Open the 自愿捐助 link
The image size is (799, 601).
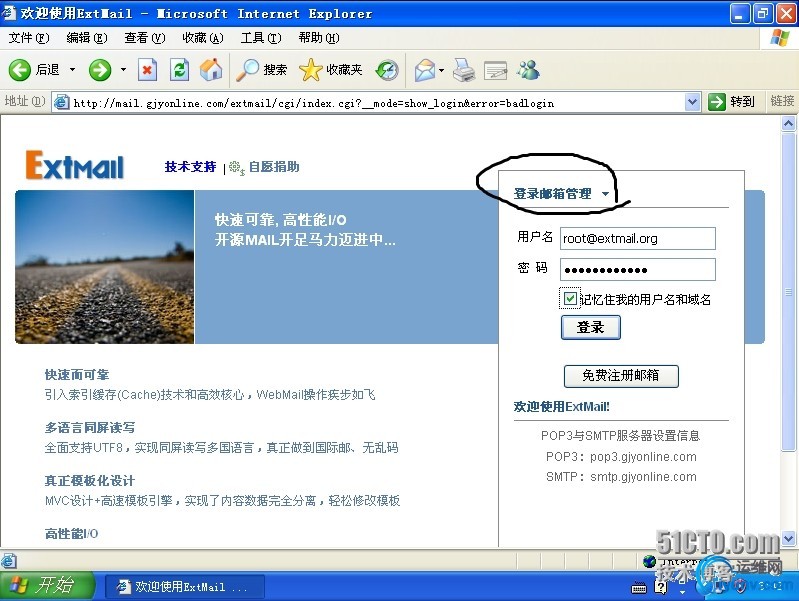[x=274, y=167]
